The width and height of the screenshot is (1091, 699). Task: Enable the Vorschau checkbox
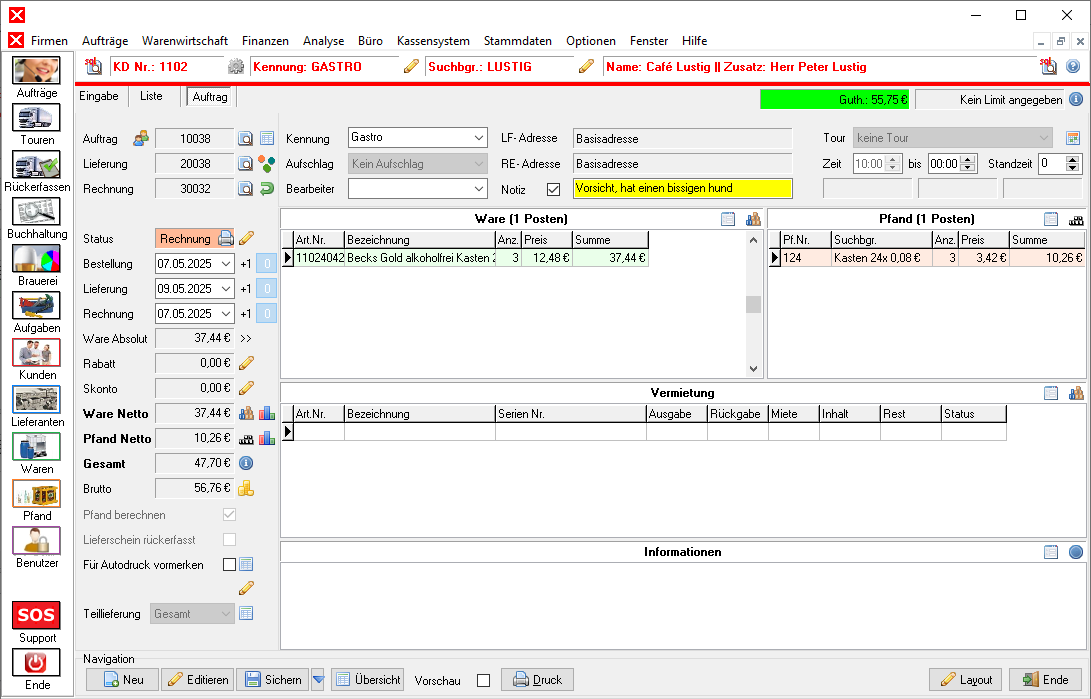point(483,680)
